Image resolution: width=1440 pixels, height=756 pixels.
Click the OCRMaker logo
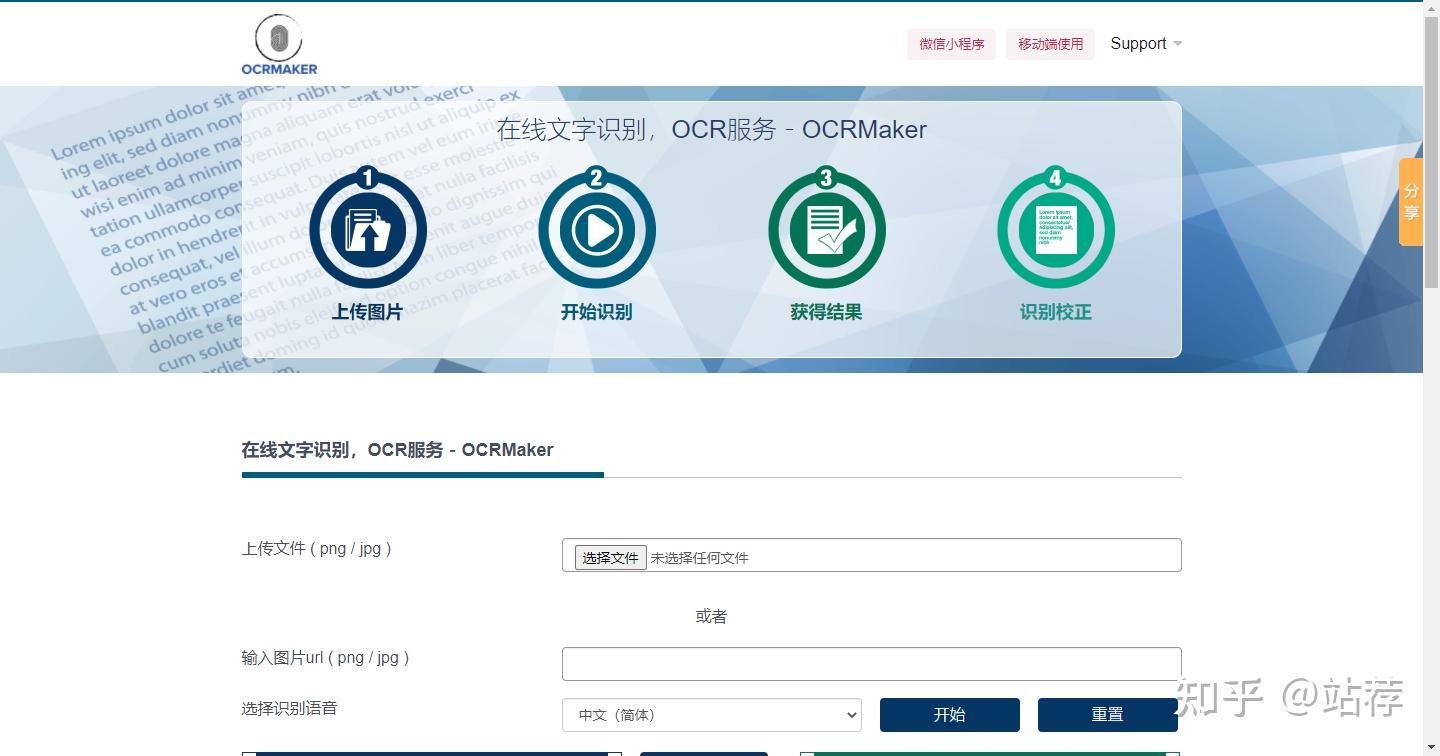pos(279,45)
